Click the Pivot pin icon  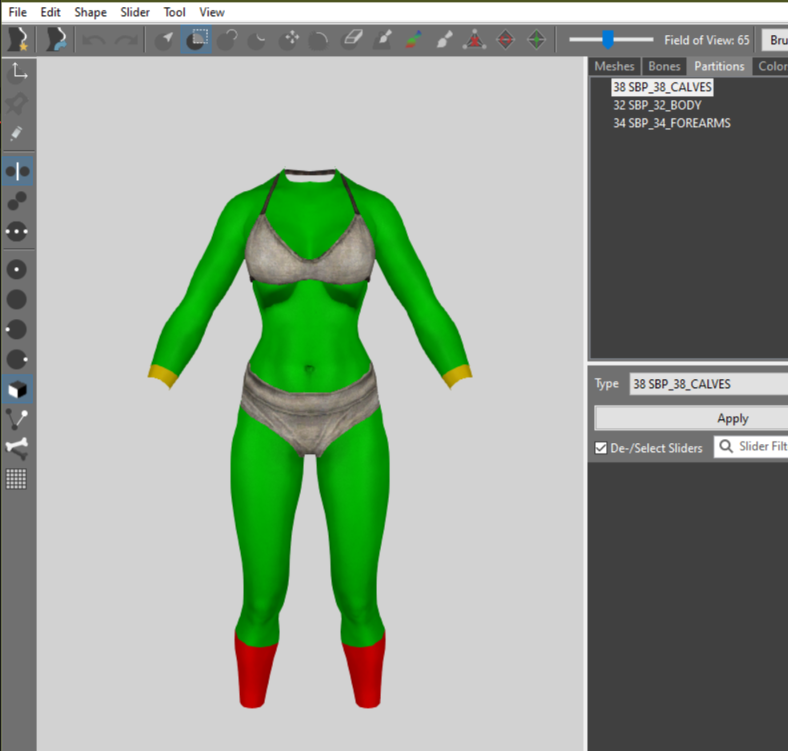click(x=17, y=104)
